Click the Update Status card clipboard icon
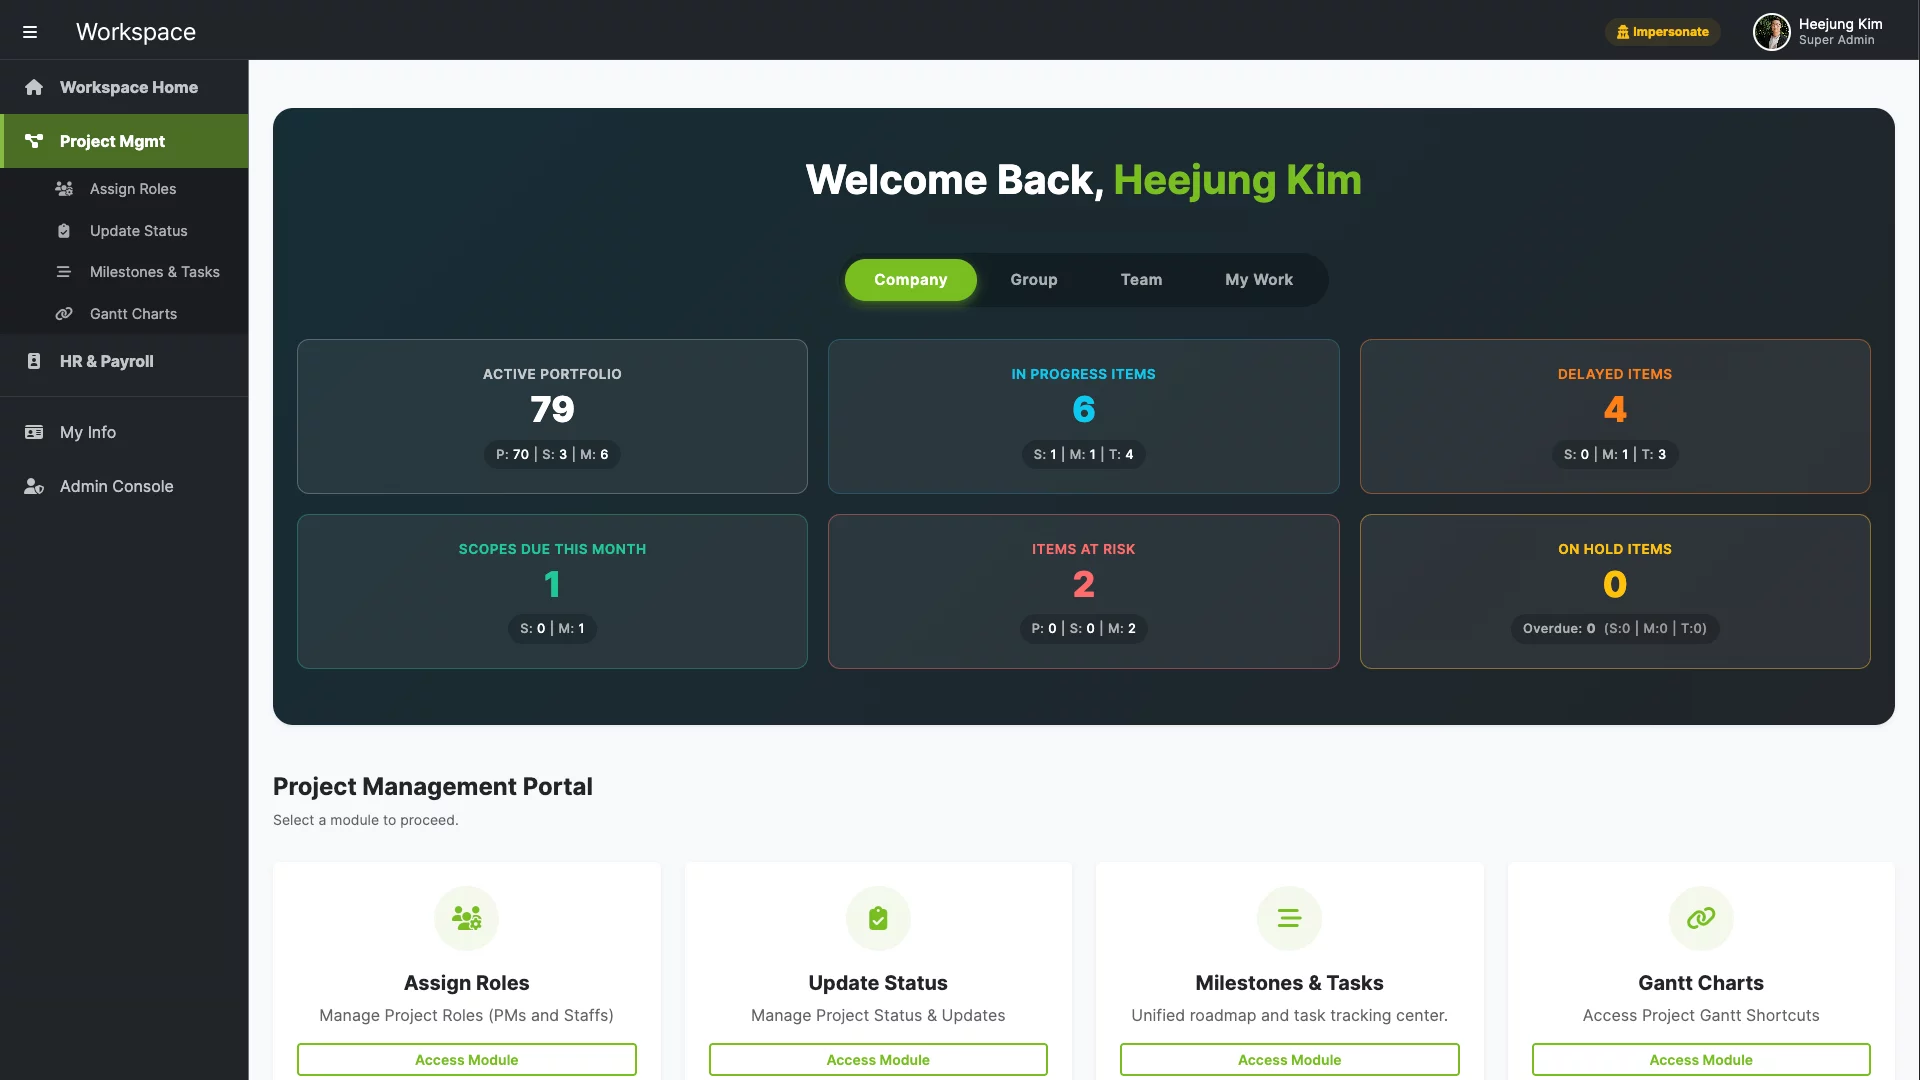The width and height of the screenshot is (1920, 1080). [878, 918]
